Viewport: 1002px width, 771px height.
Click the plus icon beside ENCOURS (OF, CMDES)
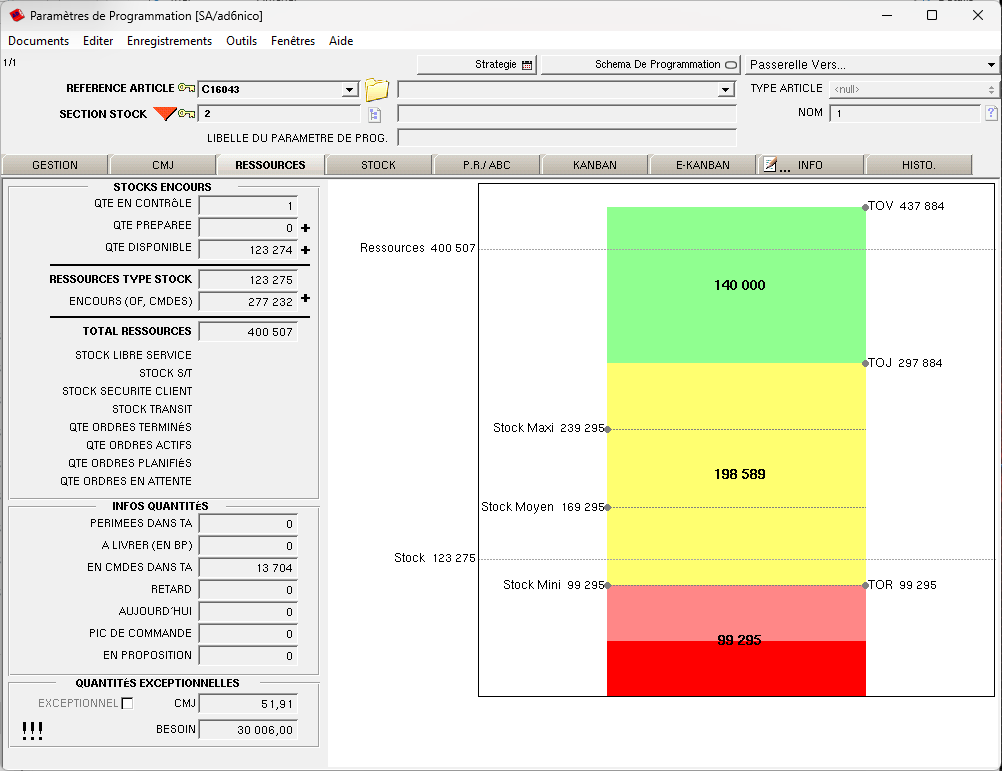tap(306, 299)
